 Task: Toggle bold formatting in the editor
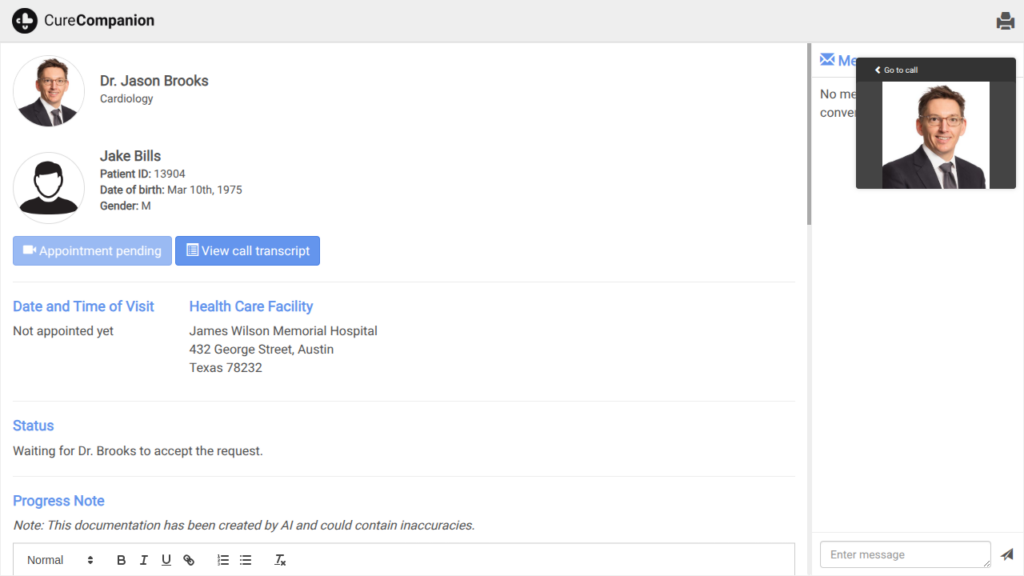(x=121, y=560)
